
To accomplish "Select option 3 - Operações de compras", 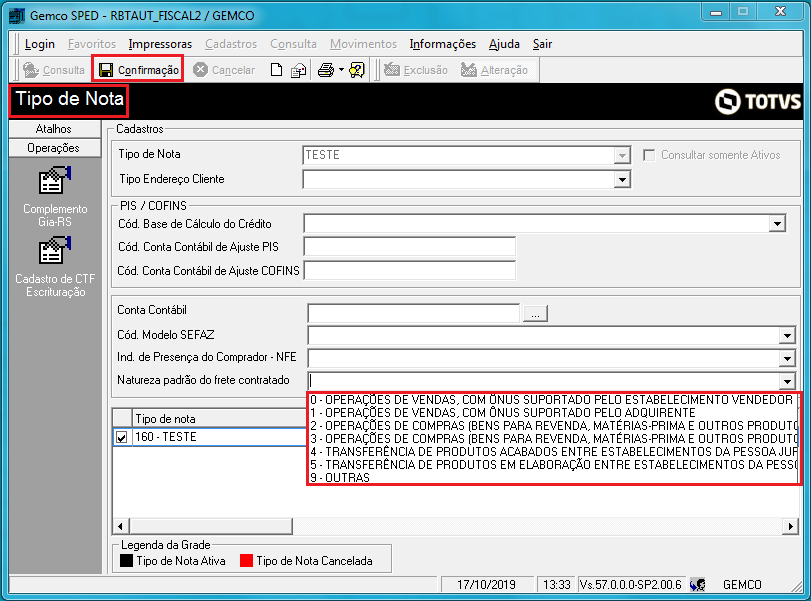I will (553, 439).
